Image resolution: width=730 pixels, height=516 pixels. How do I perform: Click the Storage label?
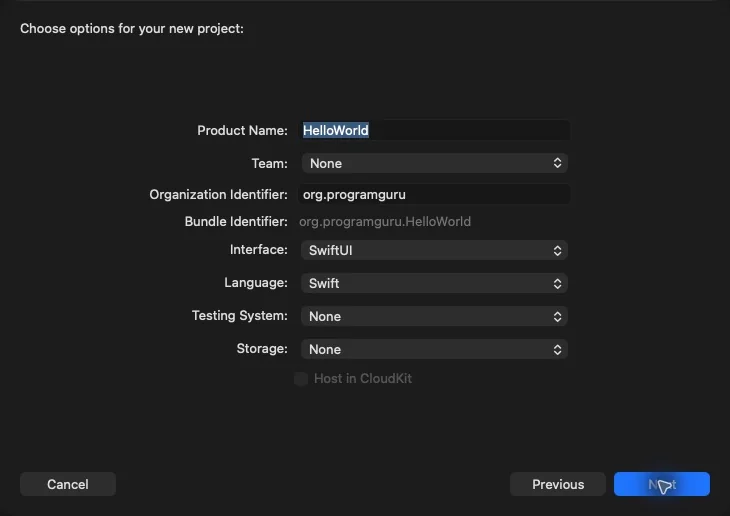pyautogui.click(x=262, y=349)
